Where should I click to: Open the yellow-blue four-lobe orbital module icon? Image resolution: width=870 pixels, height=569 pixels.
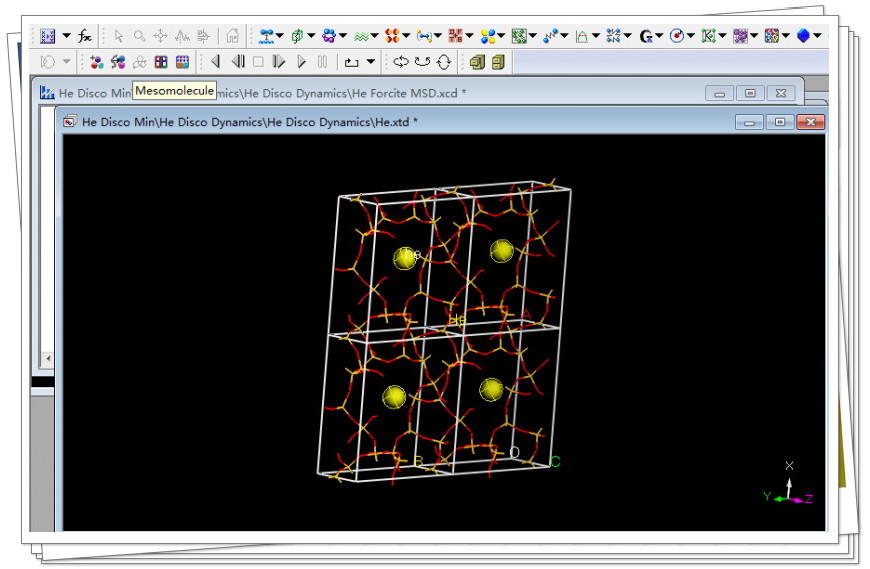488,36
